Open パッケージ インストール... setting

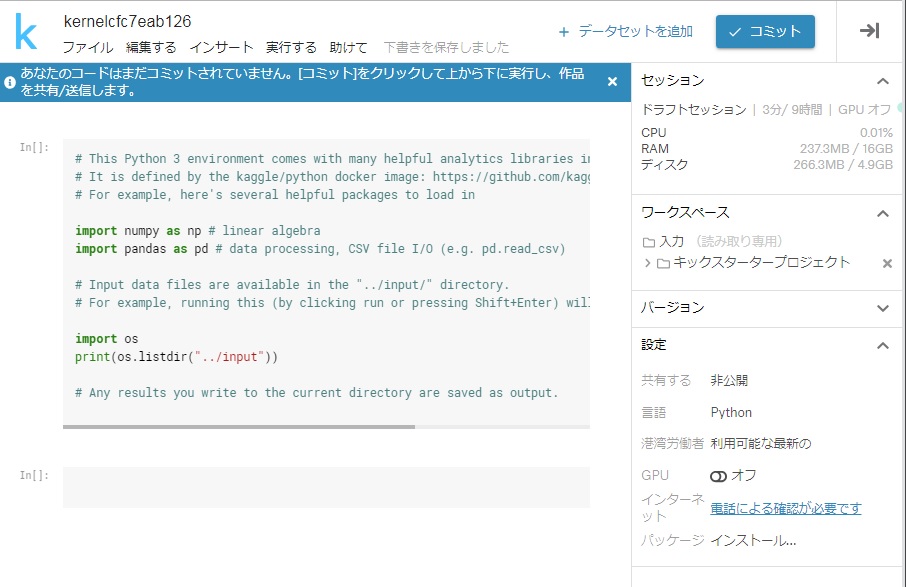[753, 541]
